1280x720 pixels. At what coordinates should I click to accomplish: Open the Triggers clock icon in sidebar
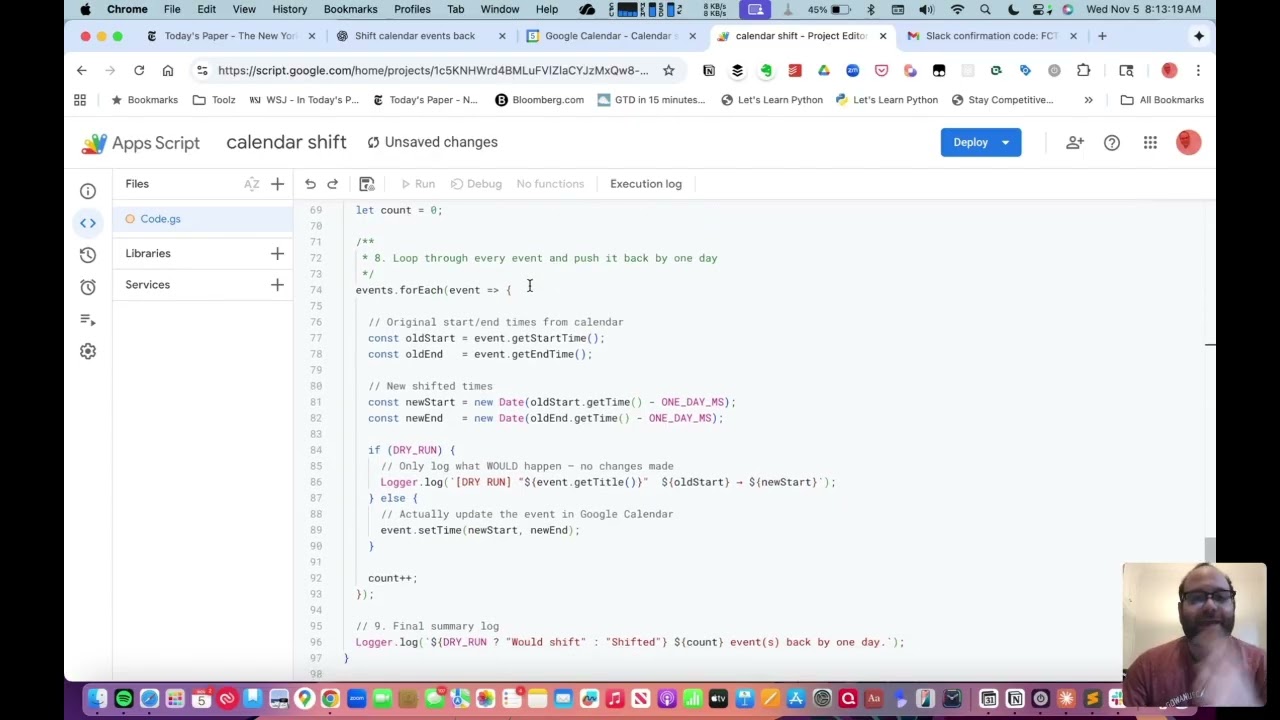click(88, 287)
